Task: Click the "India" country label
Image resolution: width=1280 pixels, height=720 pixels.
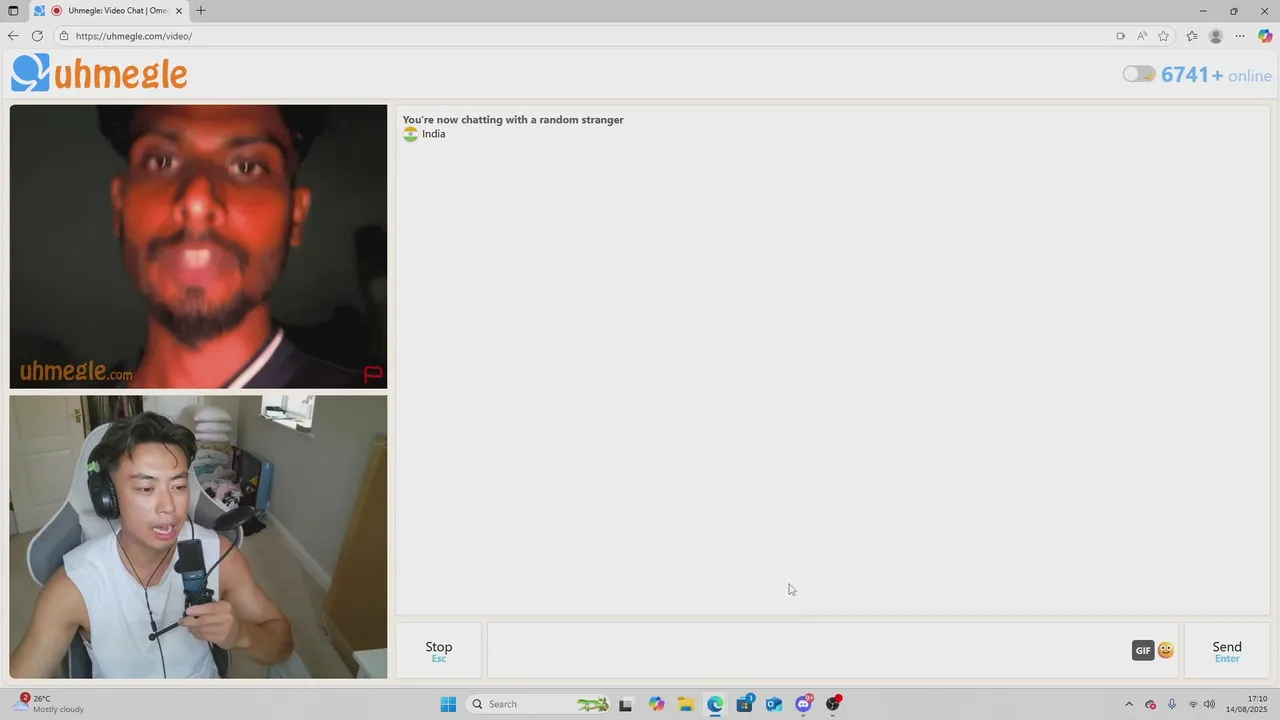Action: tap(434, 134)
